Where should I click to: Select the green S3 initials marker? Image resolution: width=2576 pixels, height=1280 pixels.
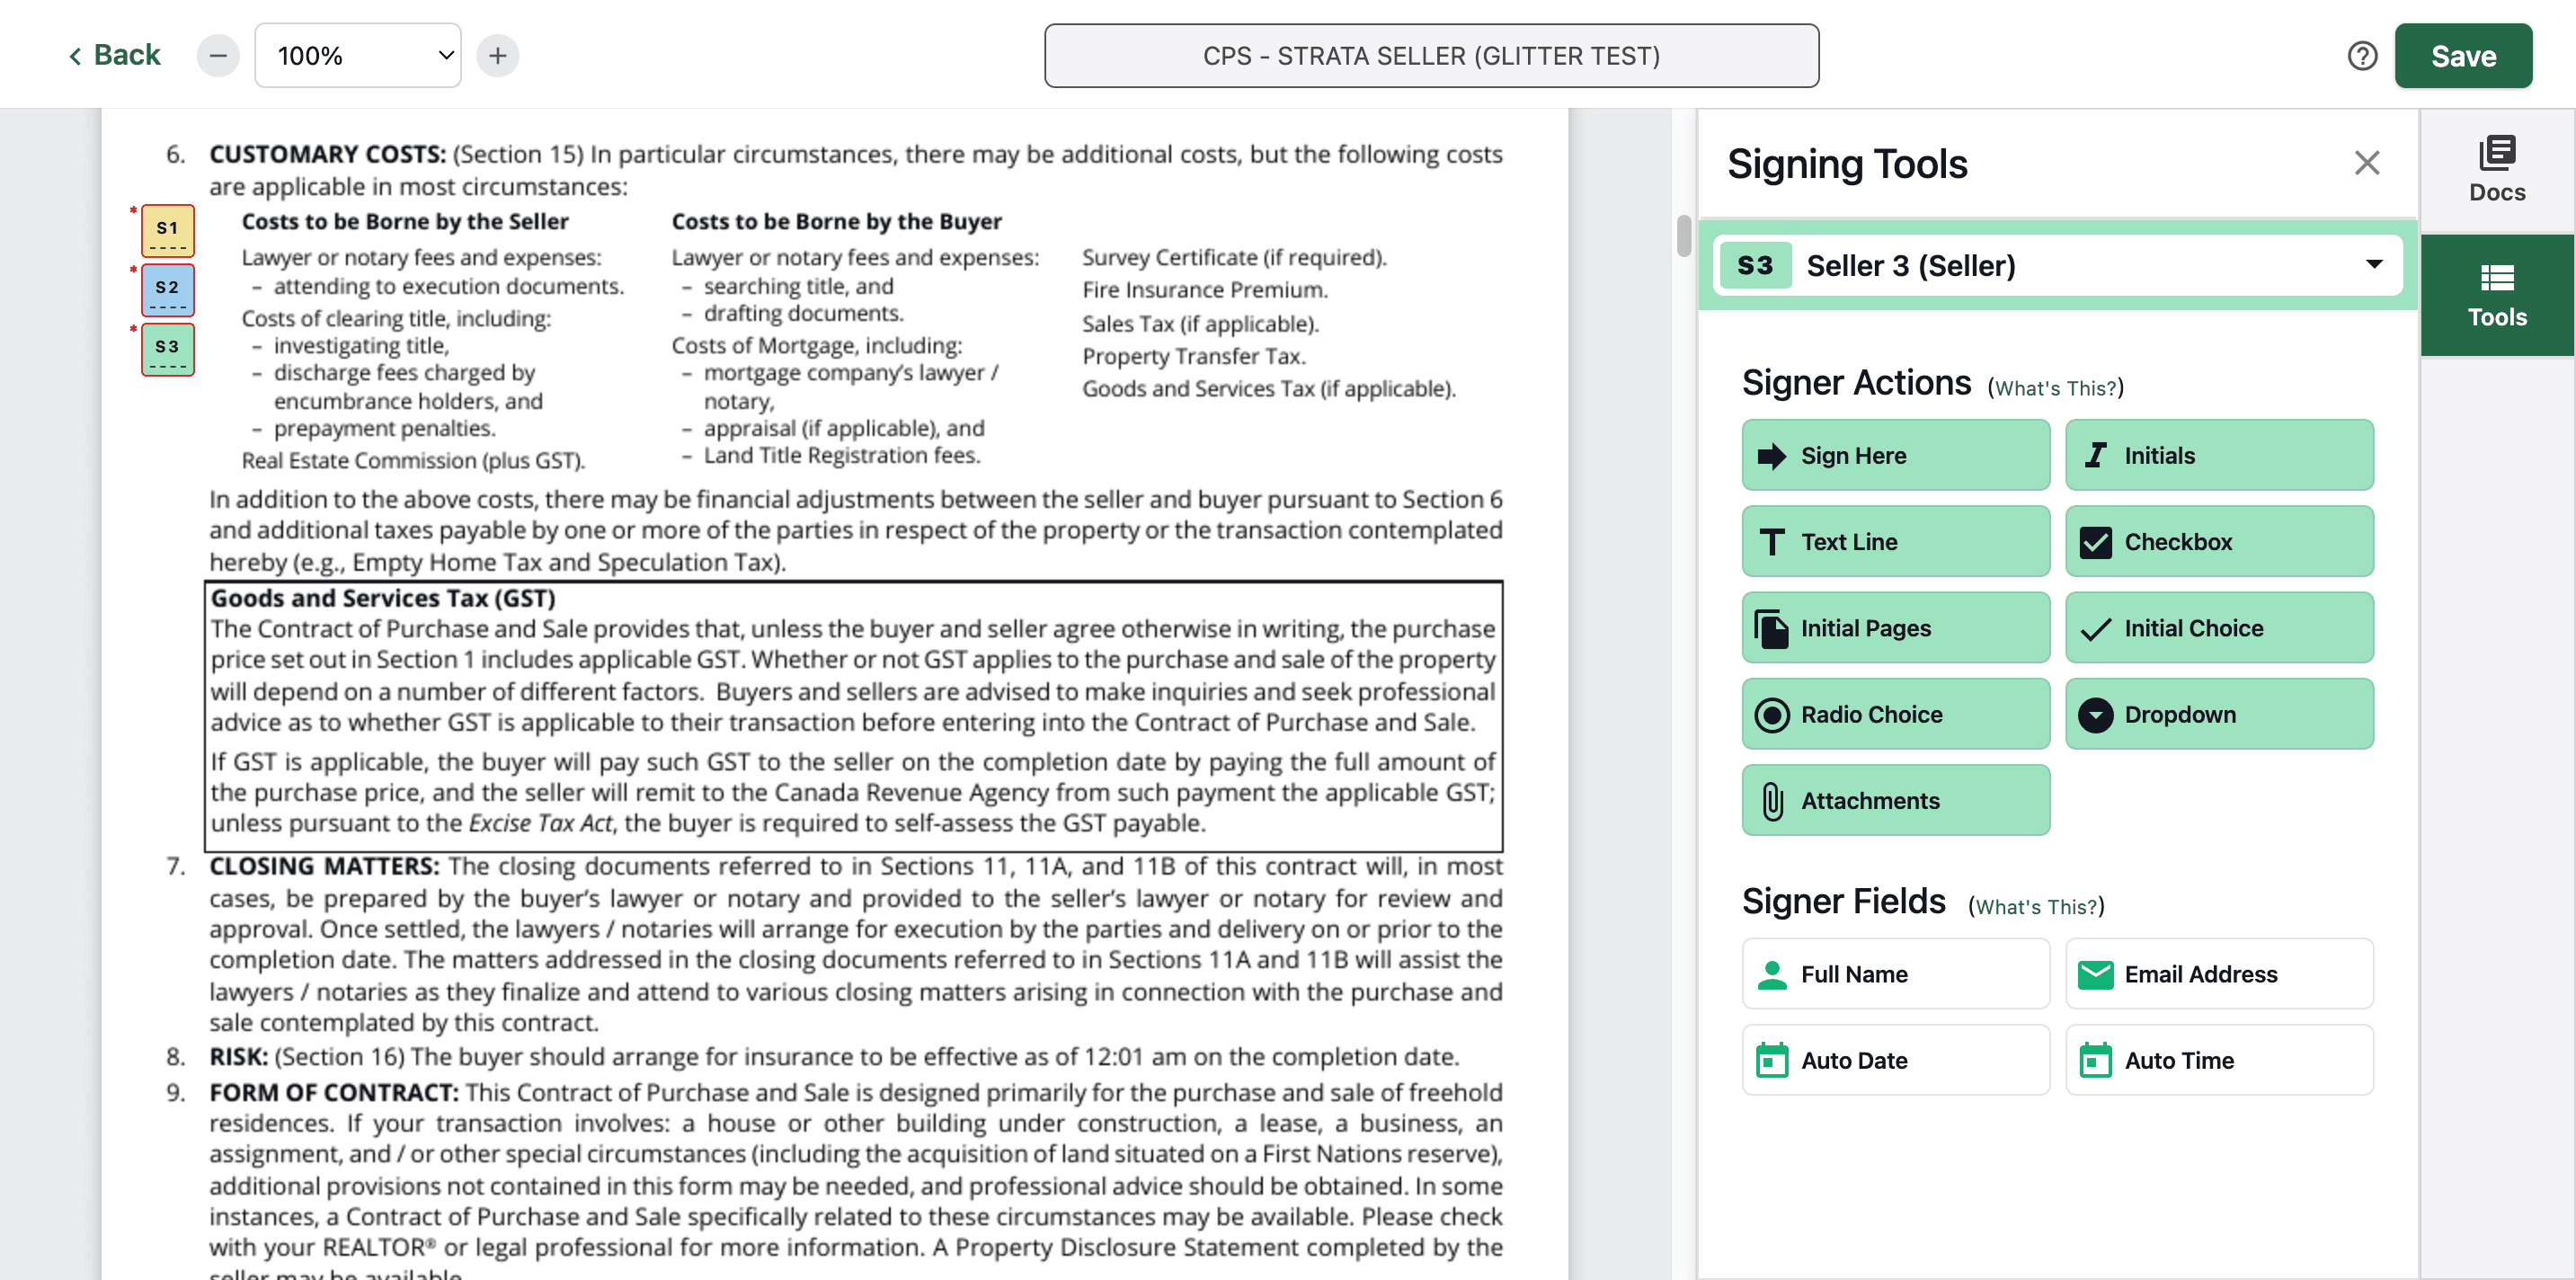(x=167, y=349)
